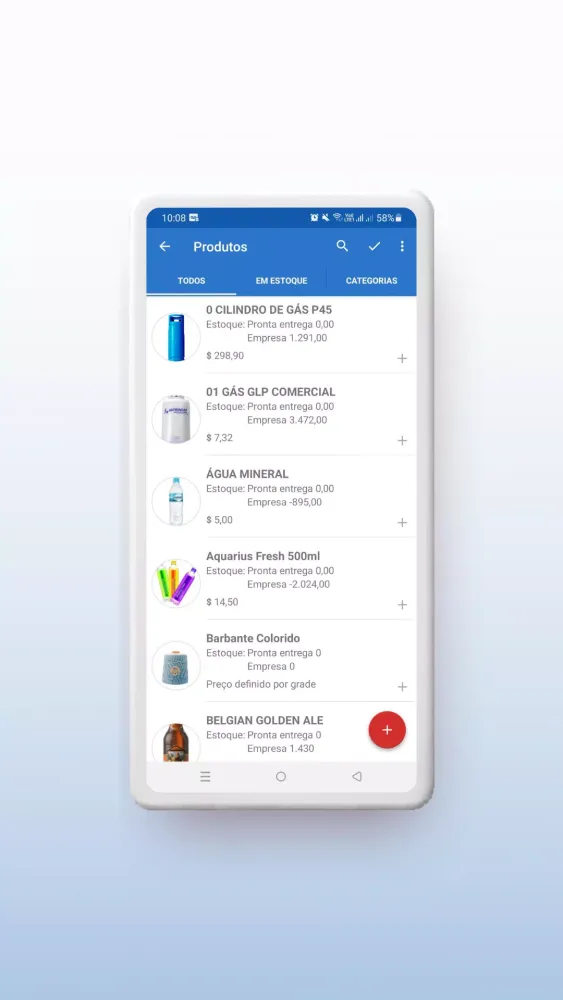The image size is (563, 1000).
Task: Tap status bar clock 10:08
Action: (x=173, y=218)
